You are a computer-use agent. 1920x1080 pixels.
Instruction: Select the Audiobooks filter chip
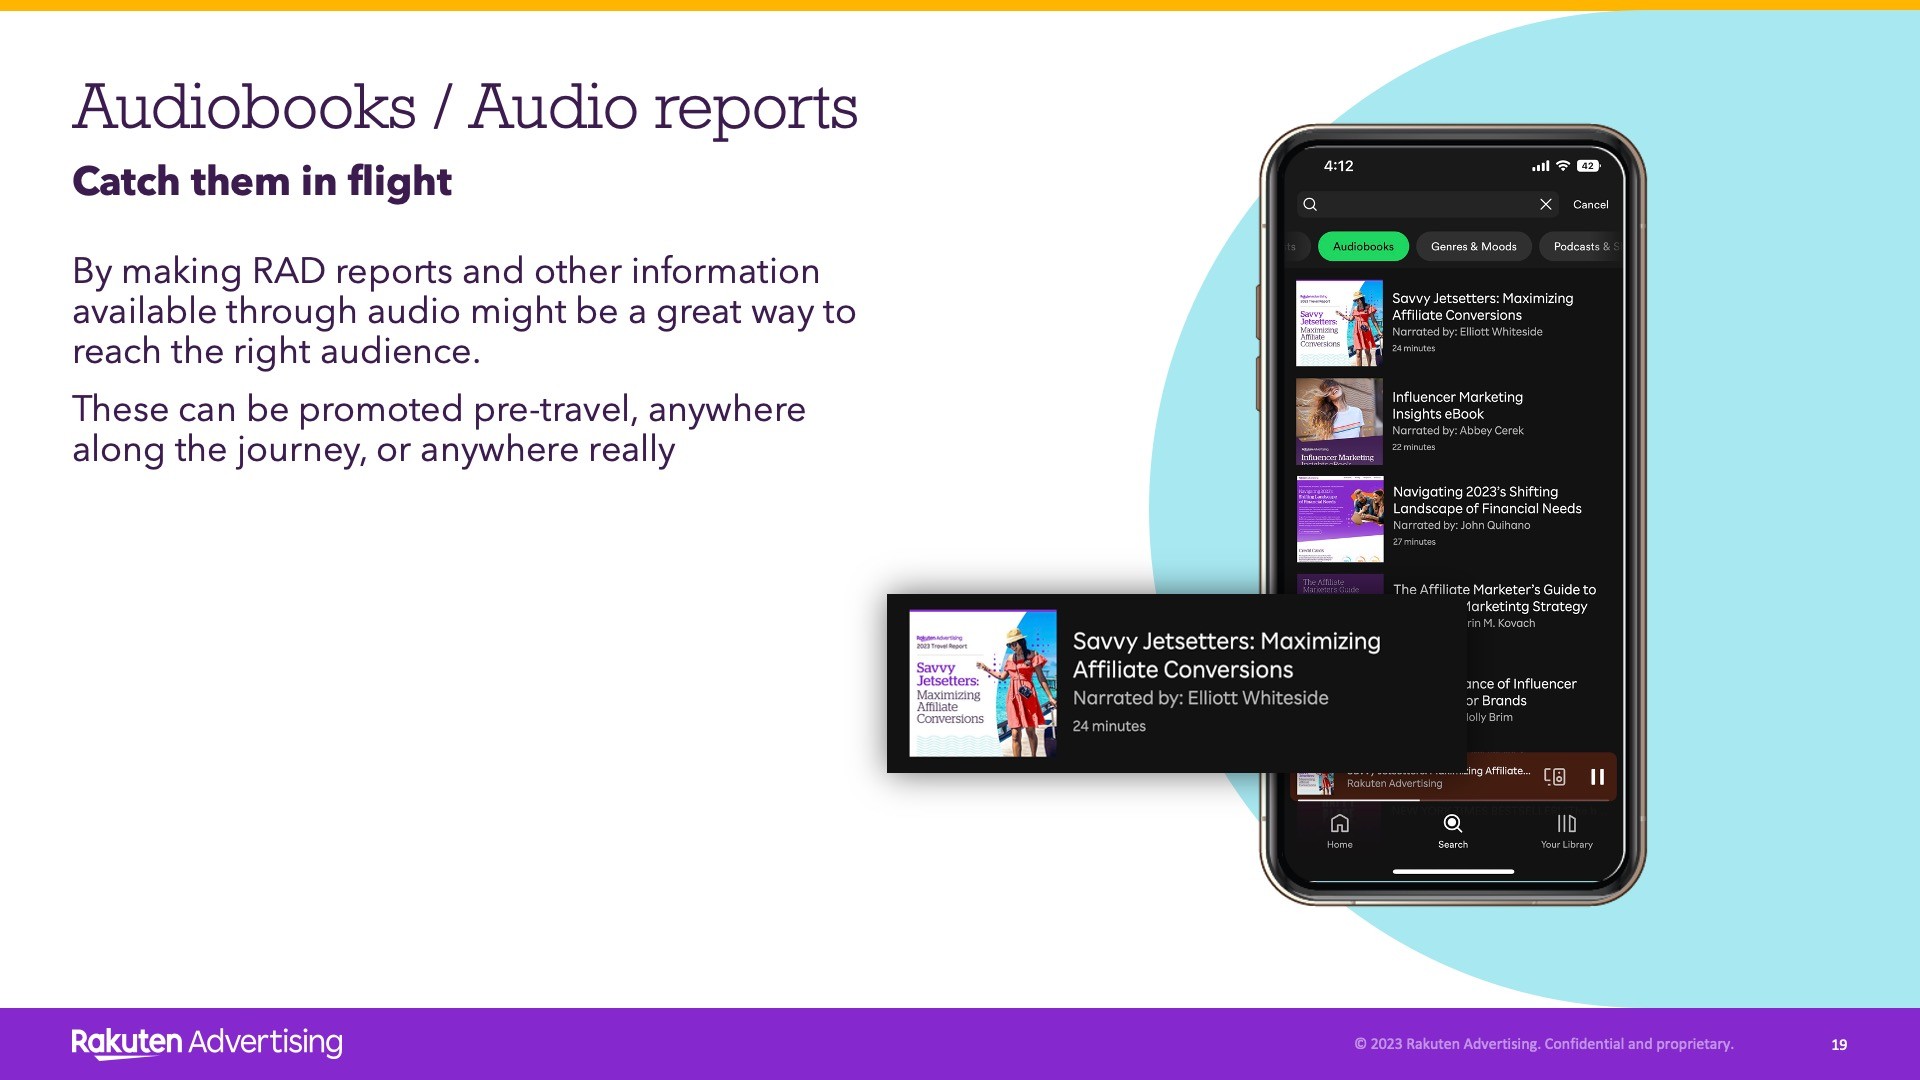1362,246
